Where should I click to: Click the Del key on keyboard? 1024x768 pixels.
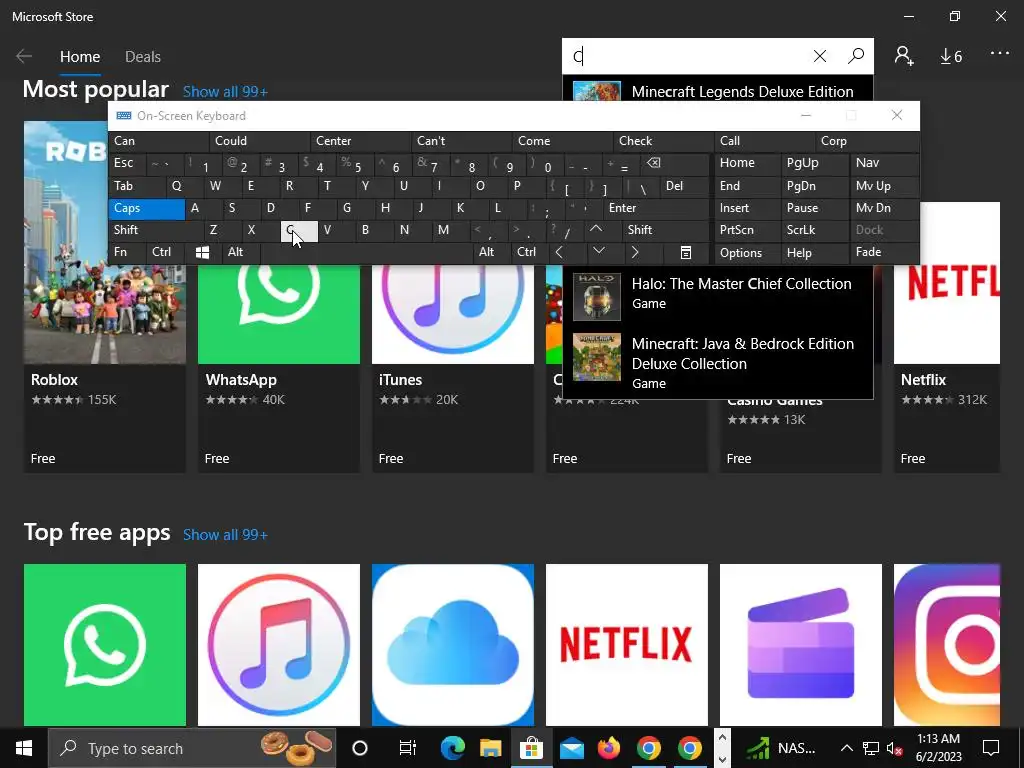coord(684,186)
